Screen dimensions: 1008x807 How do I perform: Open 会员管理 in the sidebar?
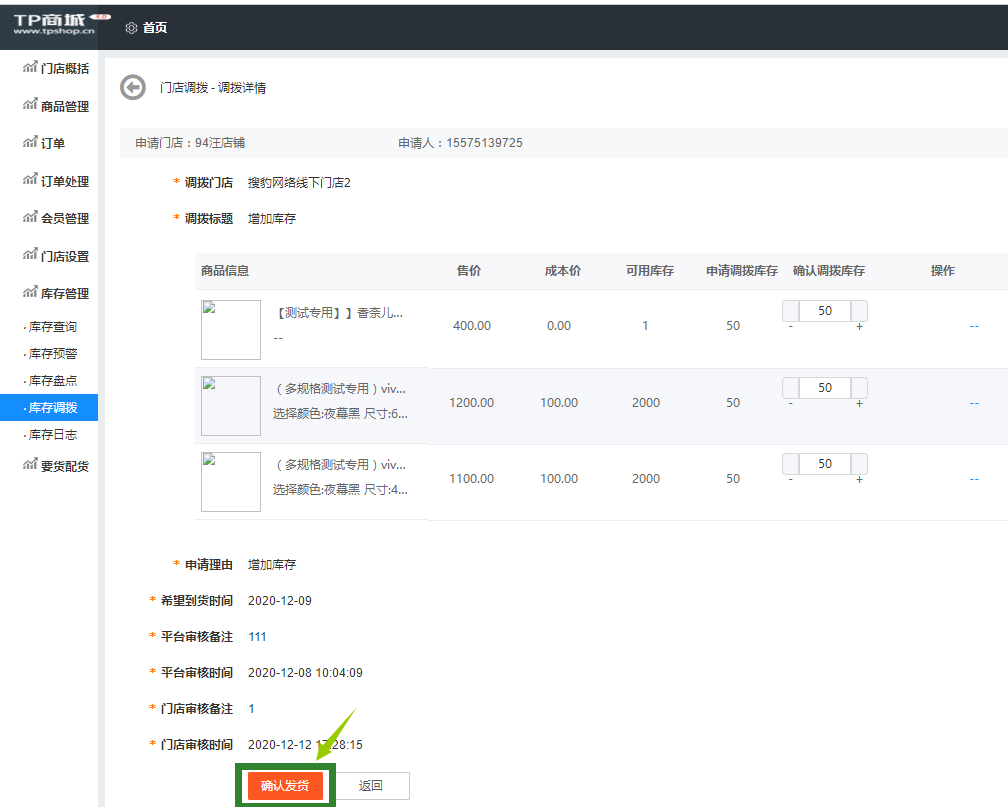click(x=53, y=217)
